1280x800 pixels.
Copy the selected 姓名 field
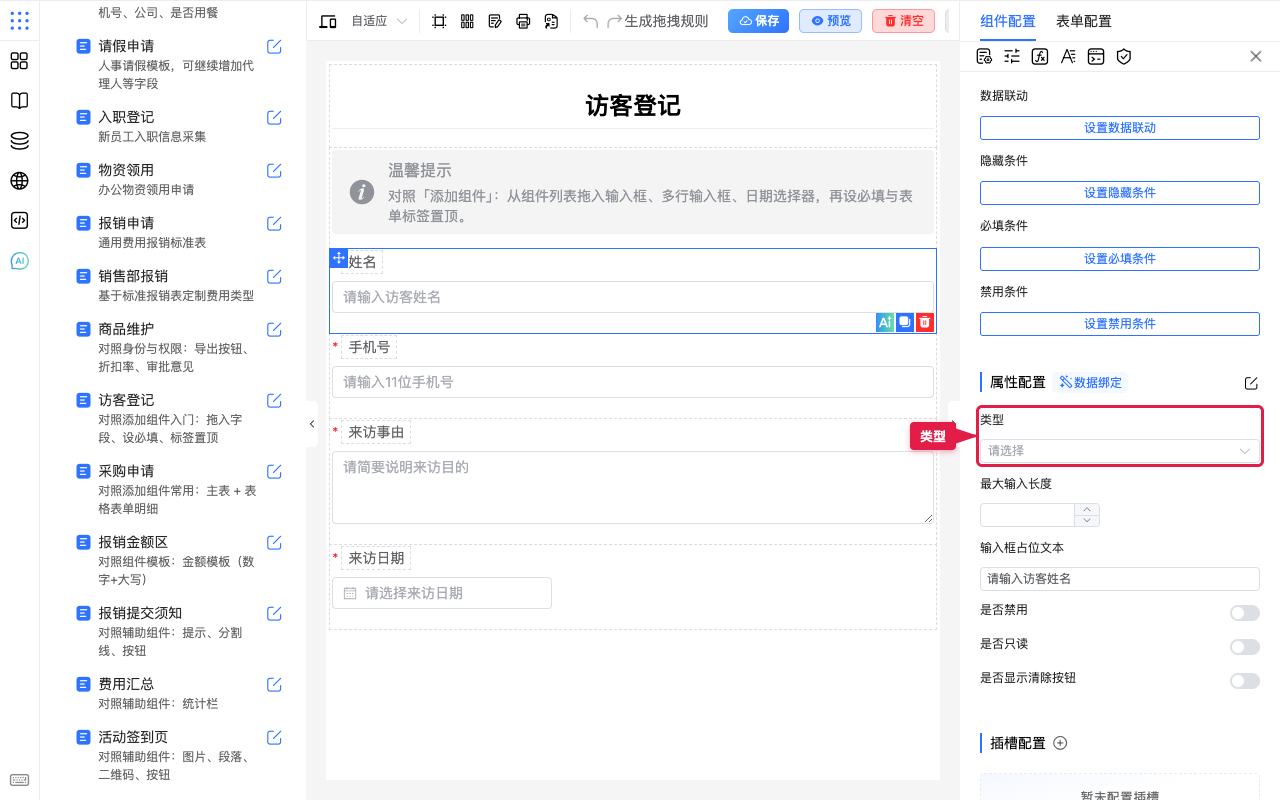point(904,322)
